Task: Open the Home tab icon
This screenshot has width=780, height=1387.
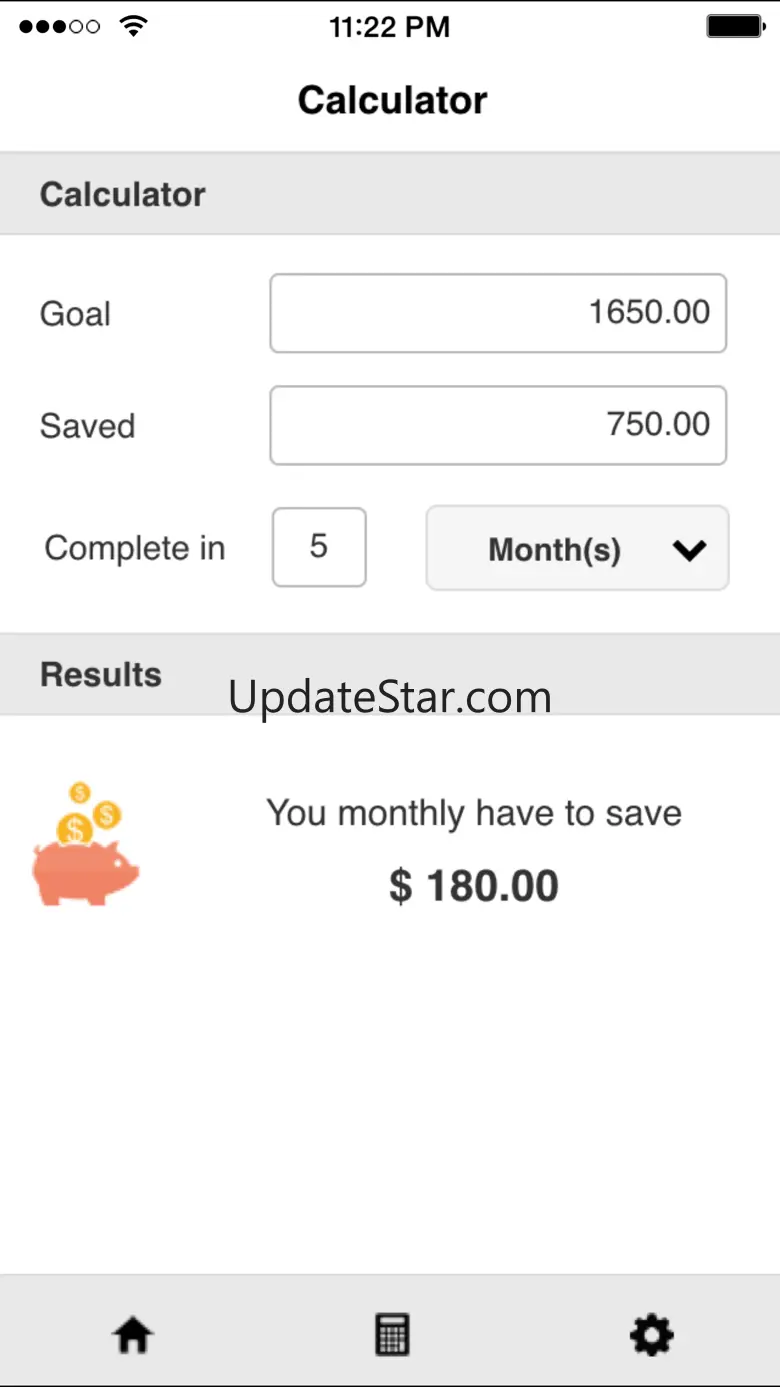Action: pyautogui.click(x=132, y=1334)
